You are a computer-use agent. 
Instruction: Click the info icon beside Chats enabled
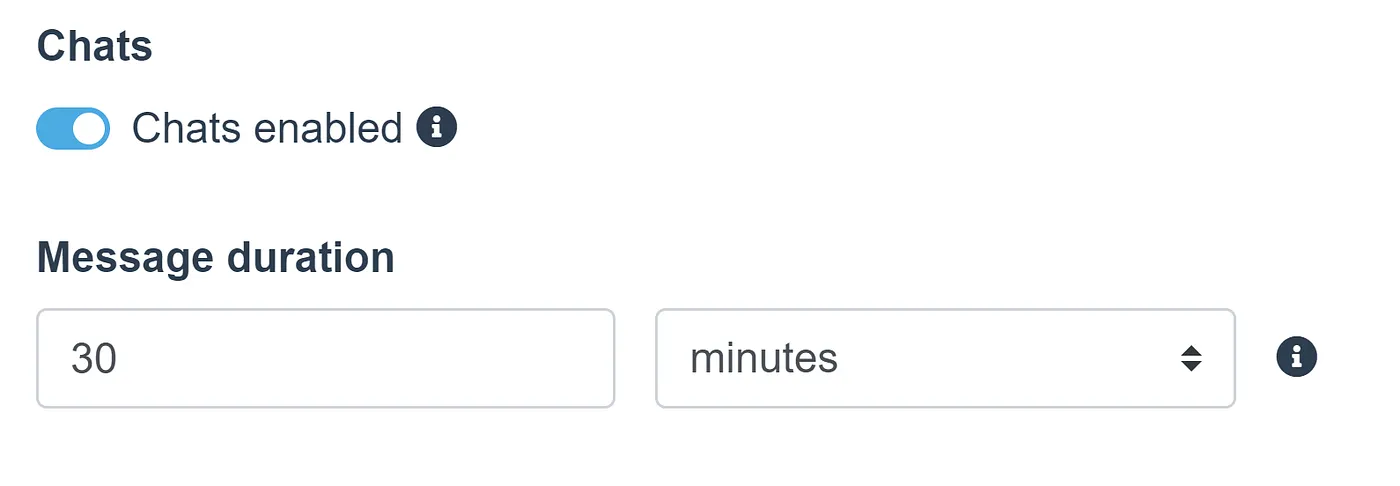coord(436,128)
